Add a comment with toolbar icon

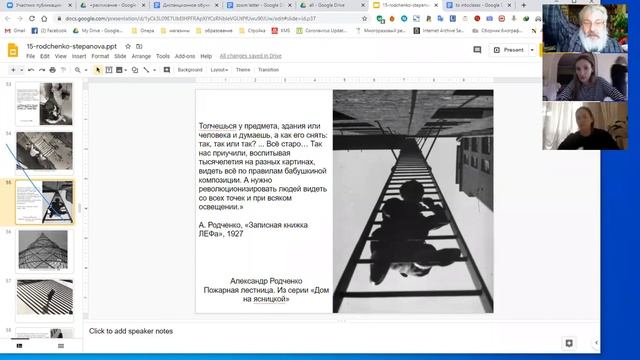(x=167, y=70)
